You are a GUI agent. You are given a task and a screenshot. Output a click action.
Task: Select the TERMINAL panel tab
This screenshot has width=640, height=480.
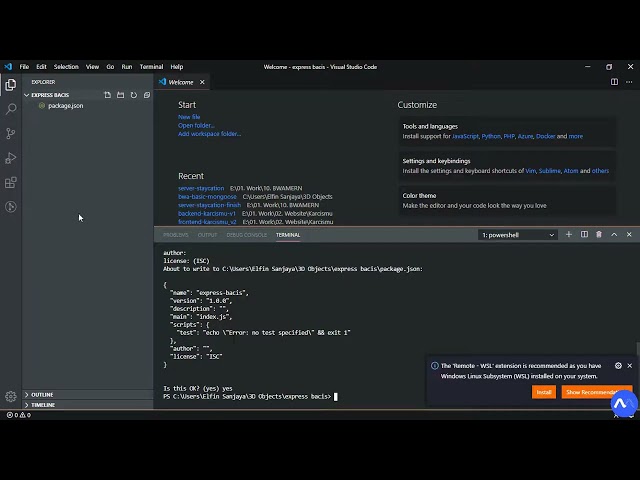pyautogui.click(x=288, y=235)
